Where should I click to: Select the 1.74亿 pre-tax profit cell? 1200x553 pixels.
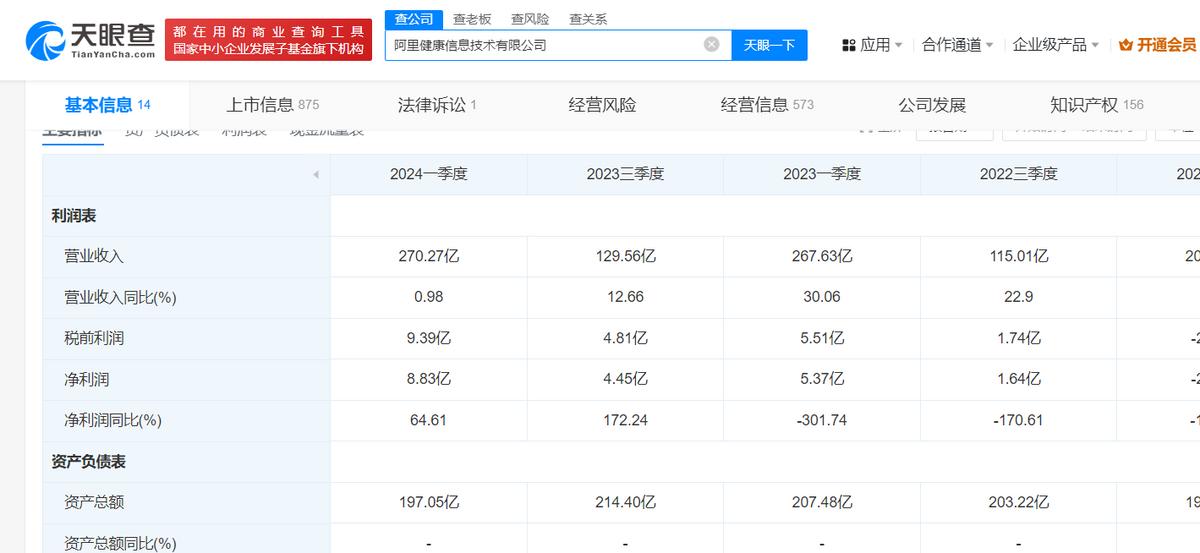pyautogui.click(x=1018, y=338)
